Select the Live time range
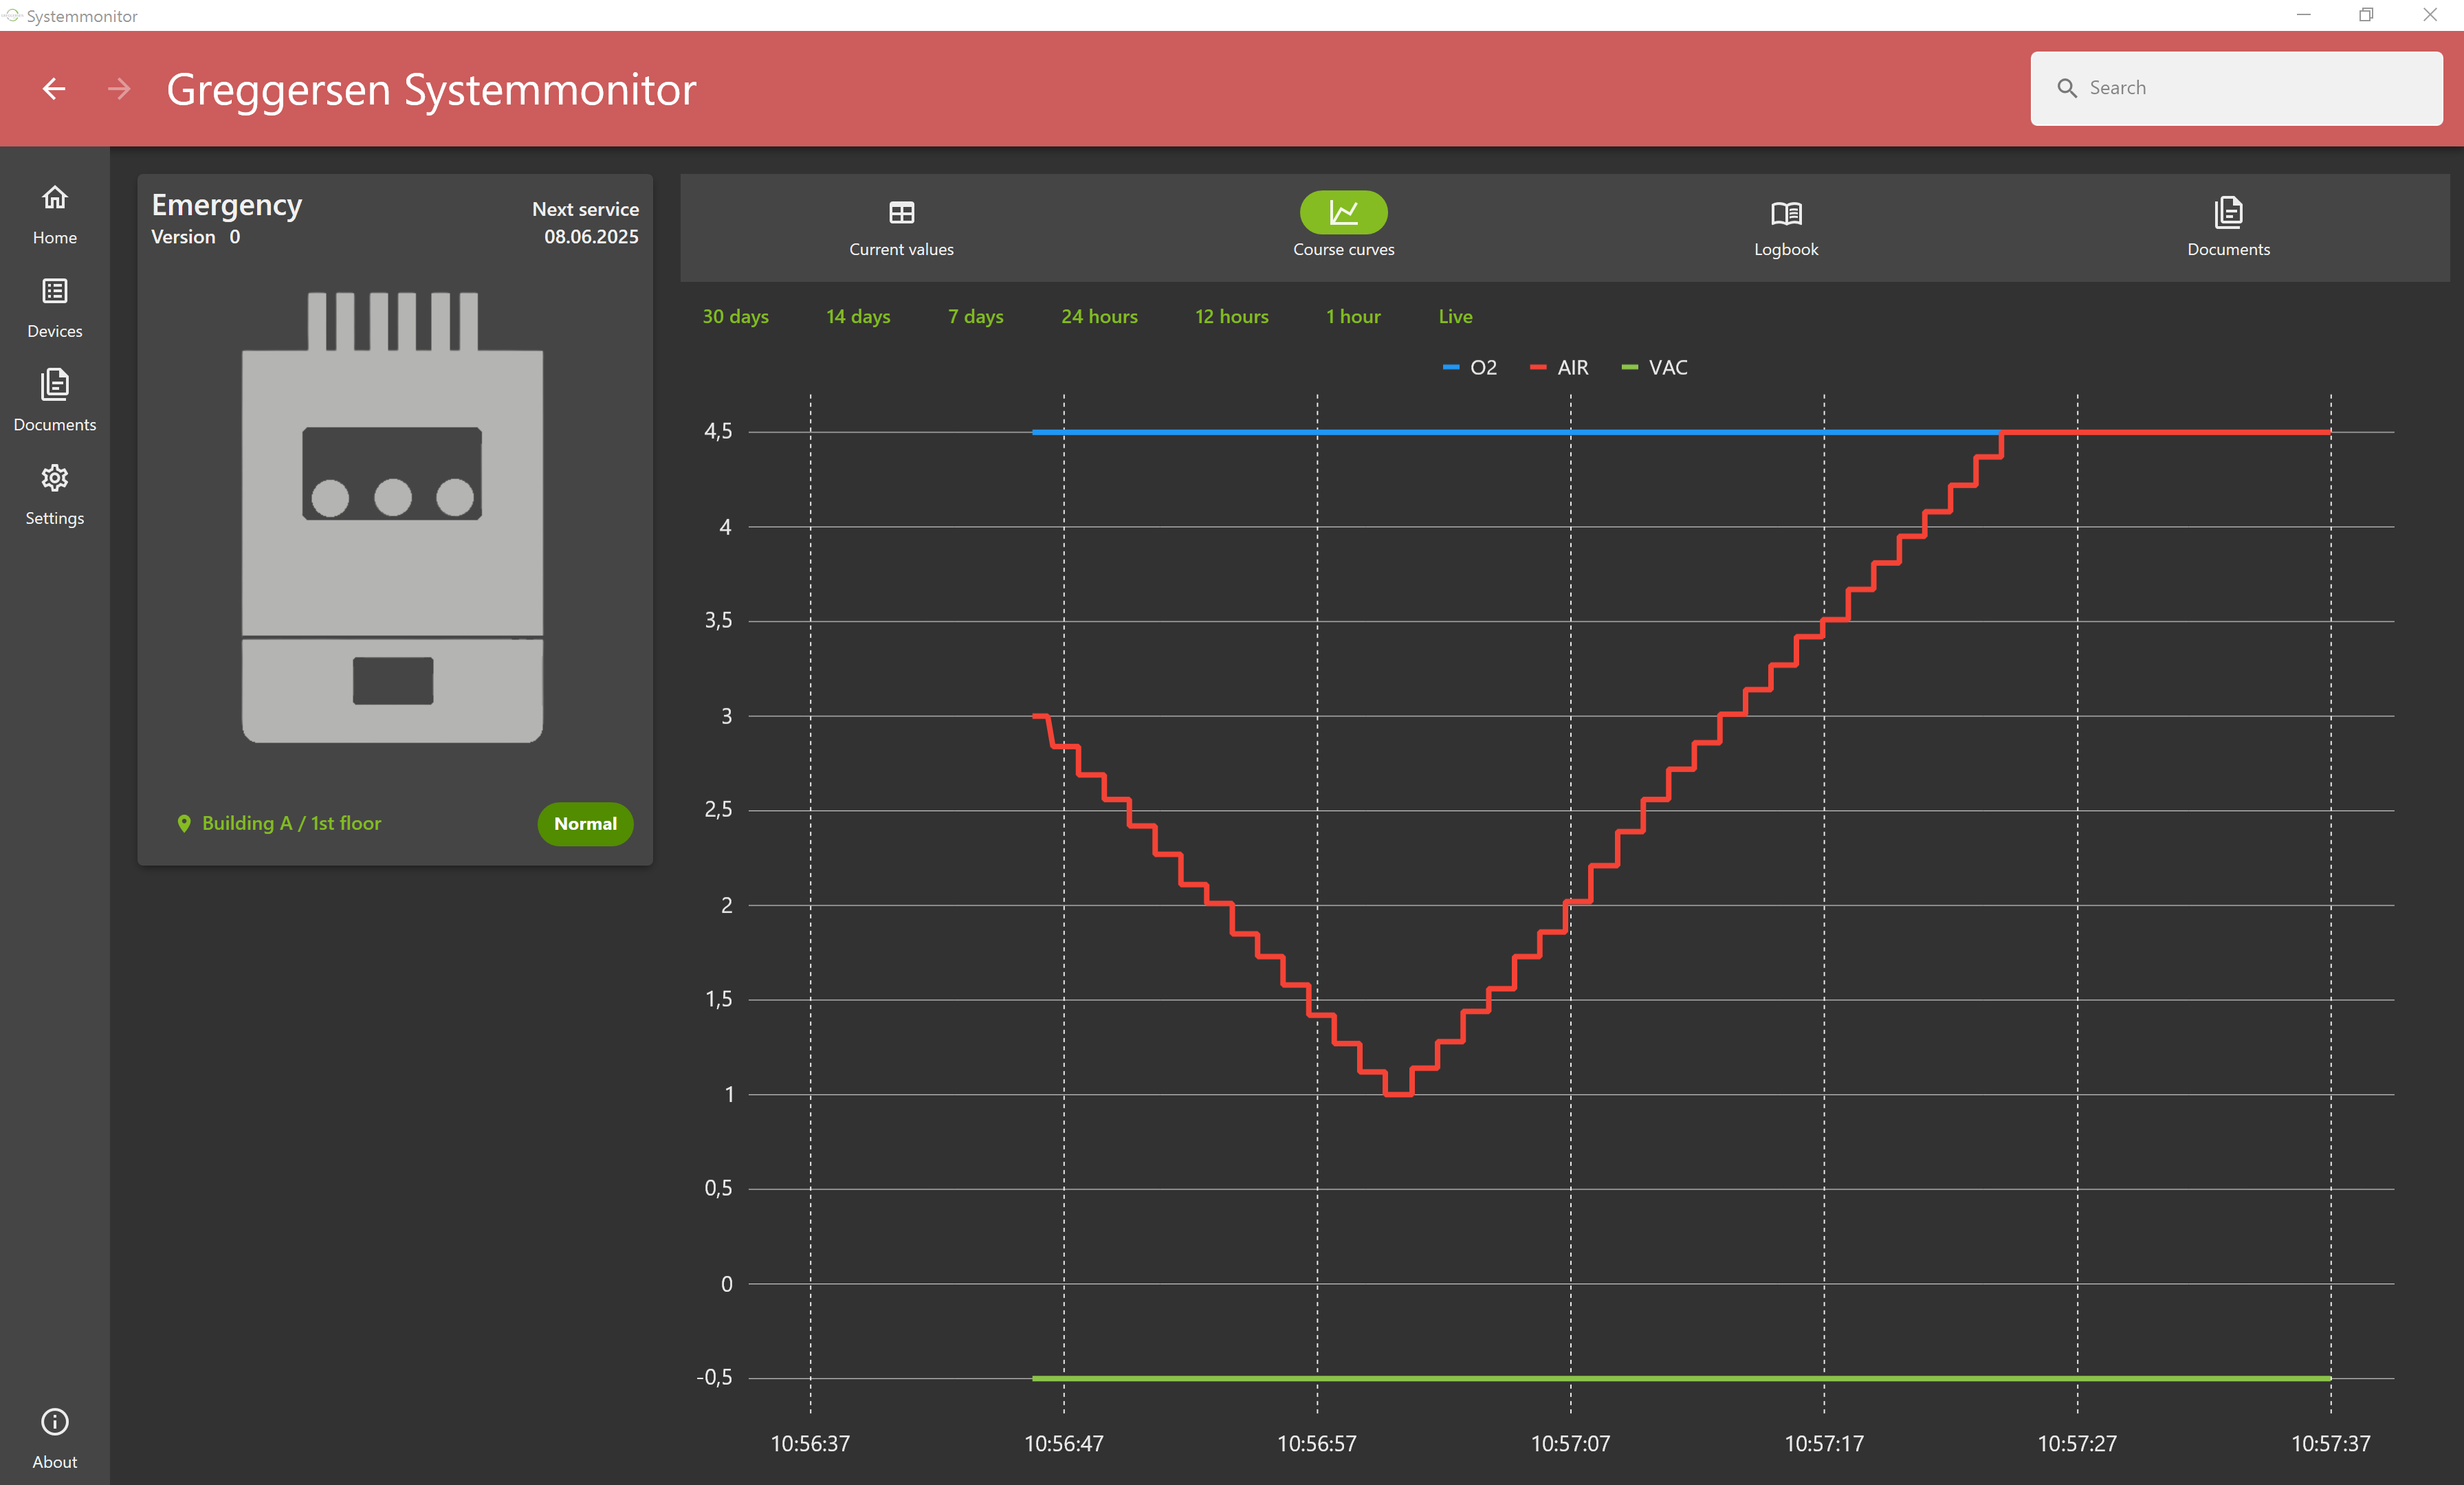Screen dimensions: 2464x1485 (1455, 317)
